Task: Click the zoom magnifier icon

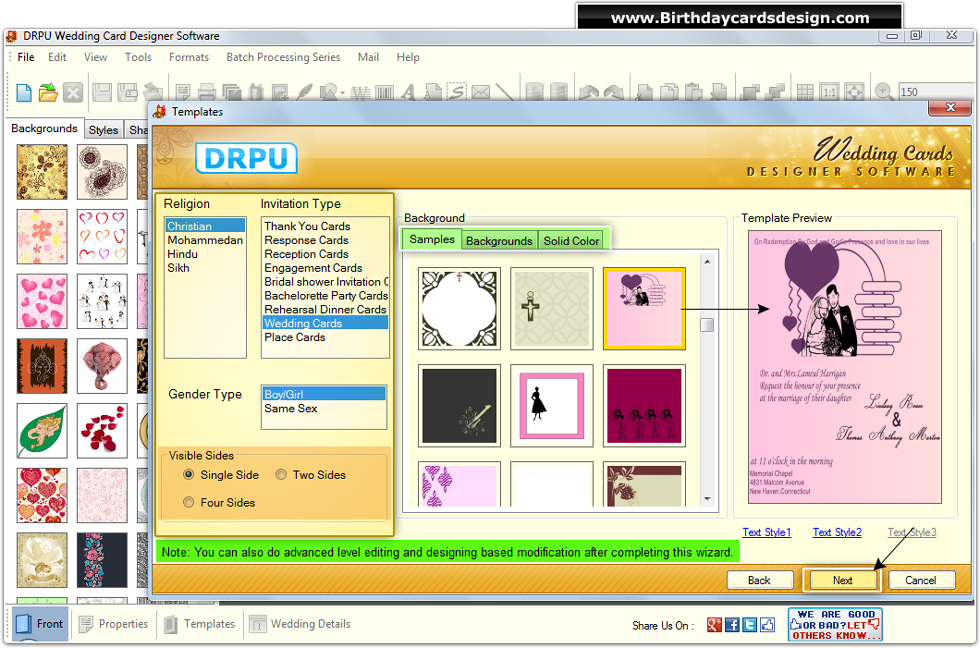Action: pyautogui.click(x=883, y=92)
